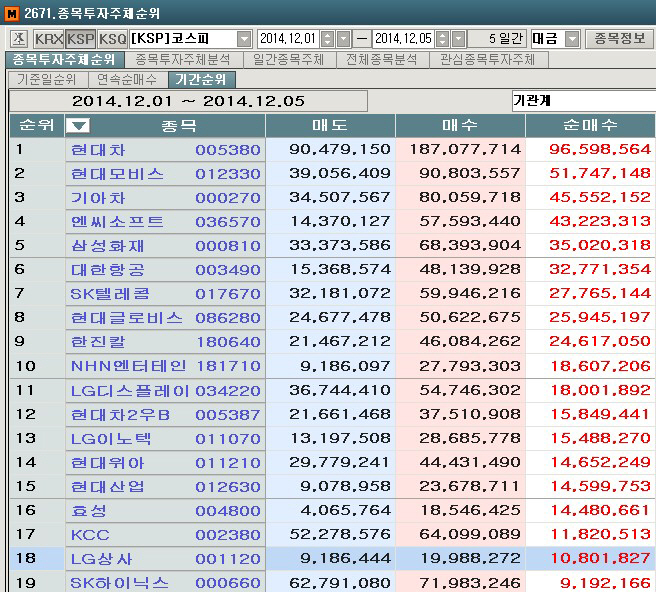This screenshot has width=656, height=592.
Task: Sort by the 순매수 column header
Action: (590, 125)
